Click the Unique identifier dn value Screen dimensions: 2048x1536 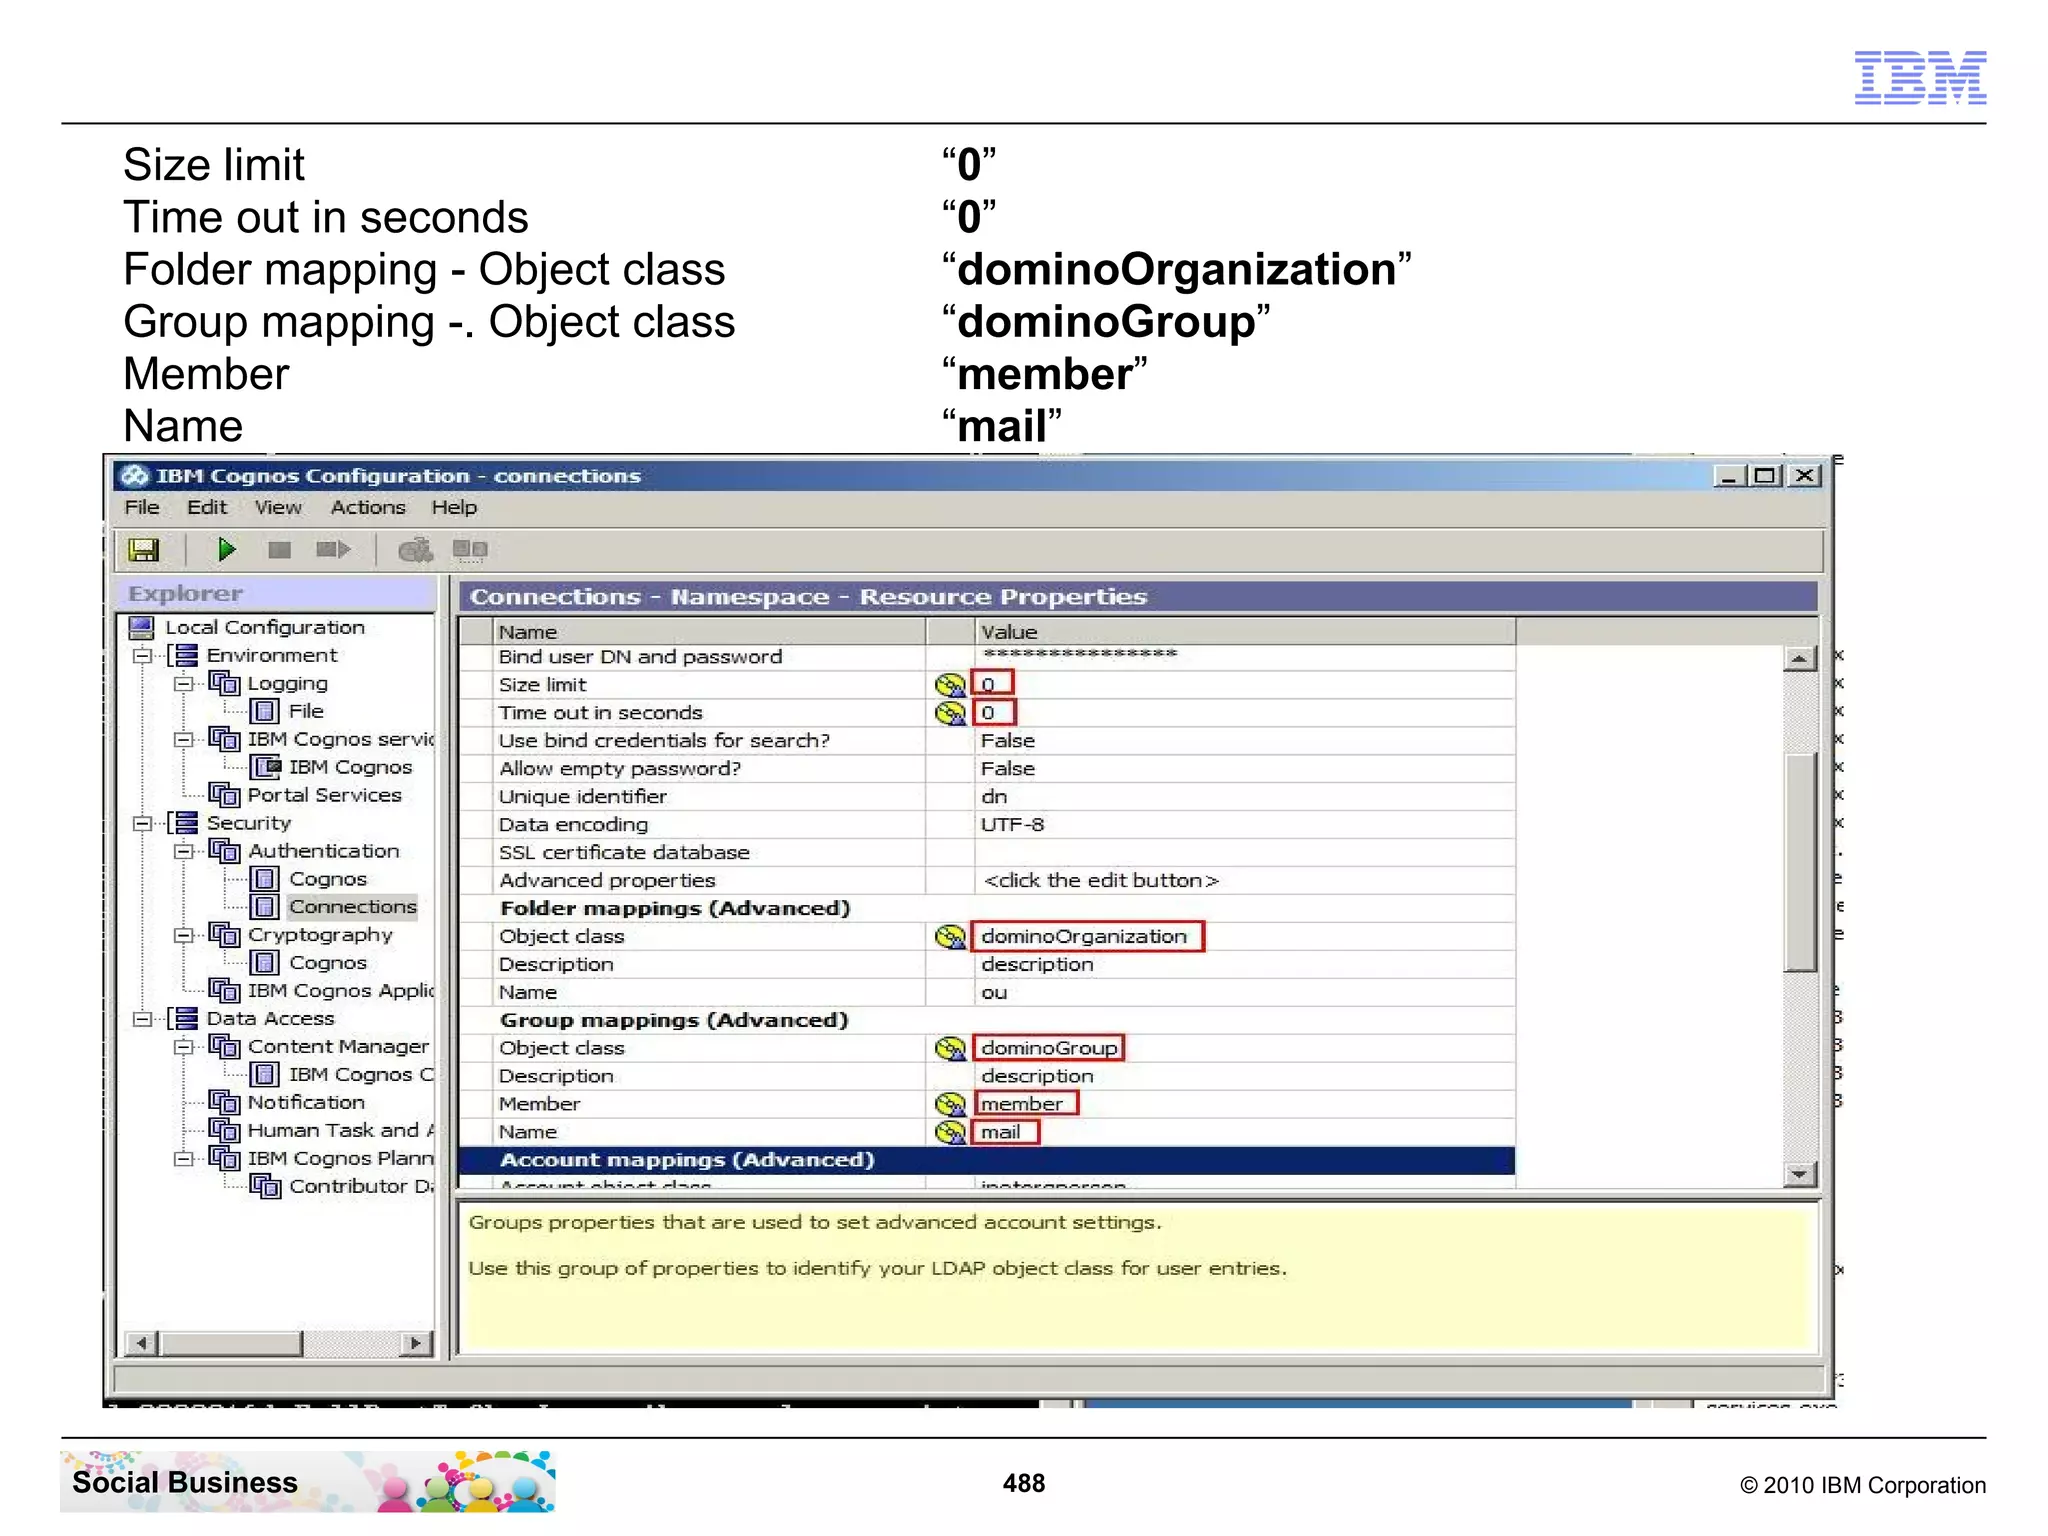click(x=1245, y=797)
